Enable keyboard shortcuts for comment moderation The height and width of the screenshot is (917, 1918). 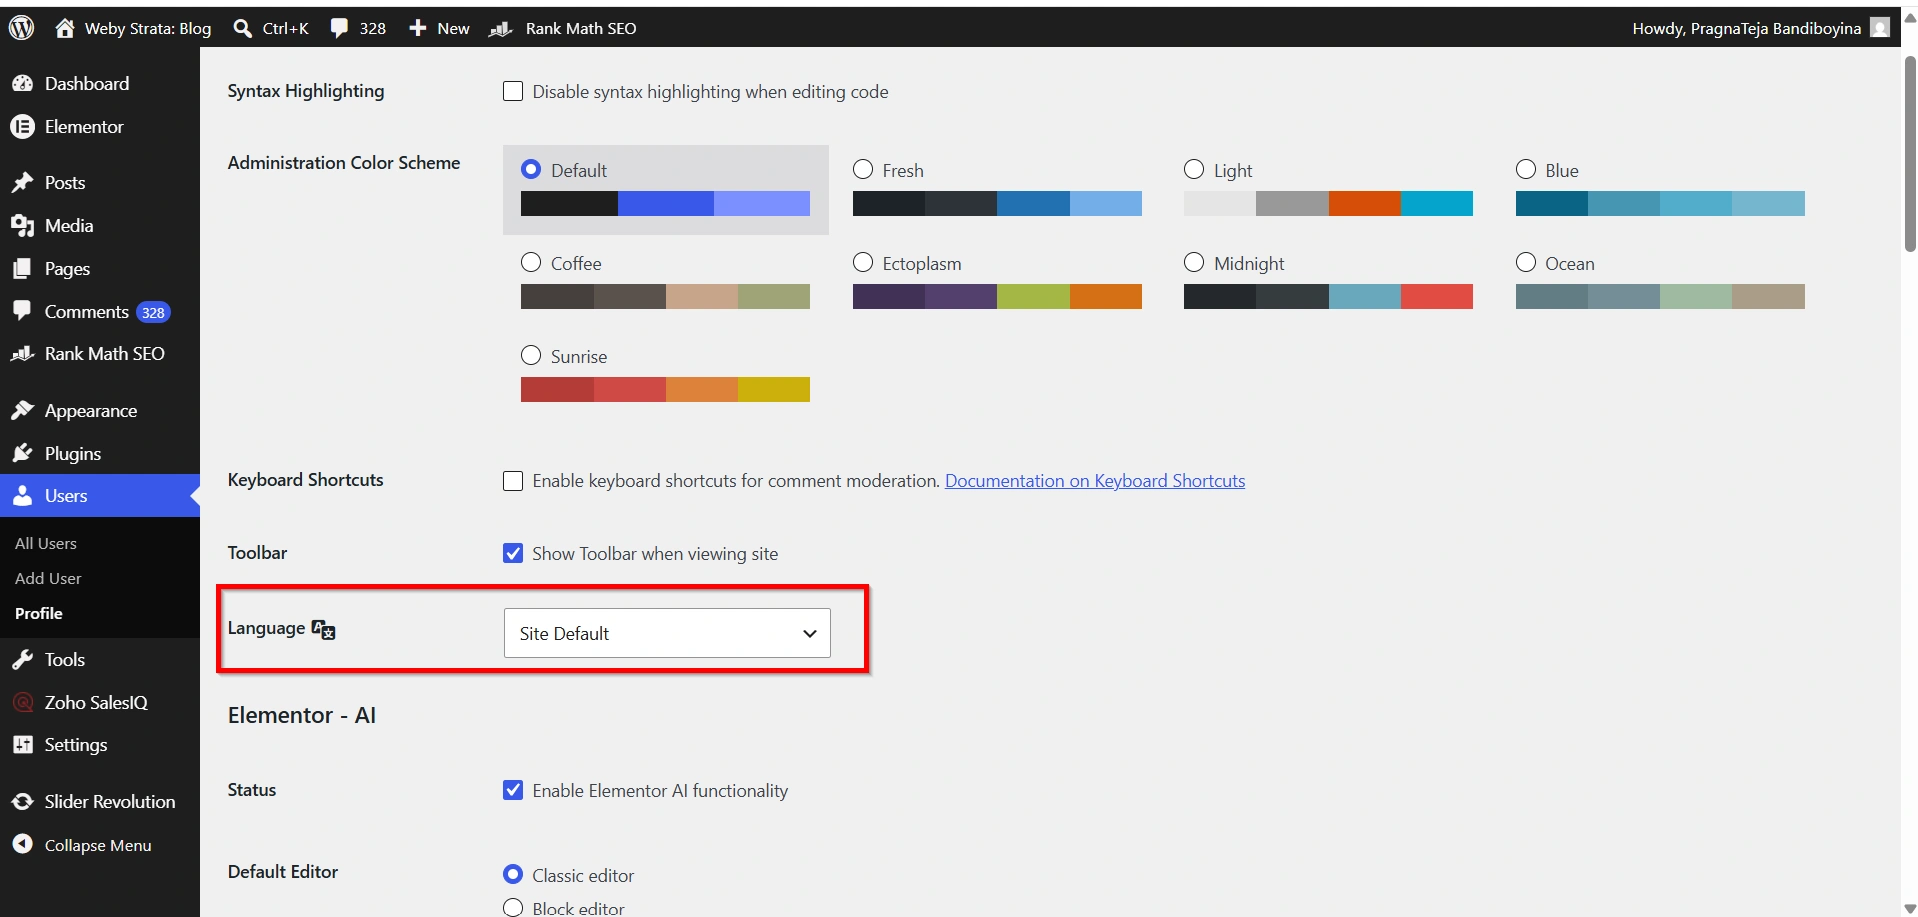(x=513, y=481)
